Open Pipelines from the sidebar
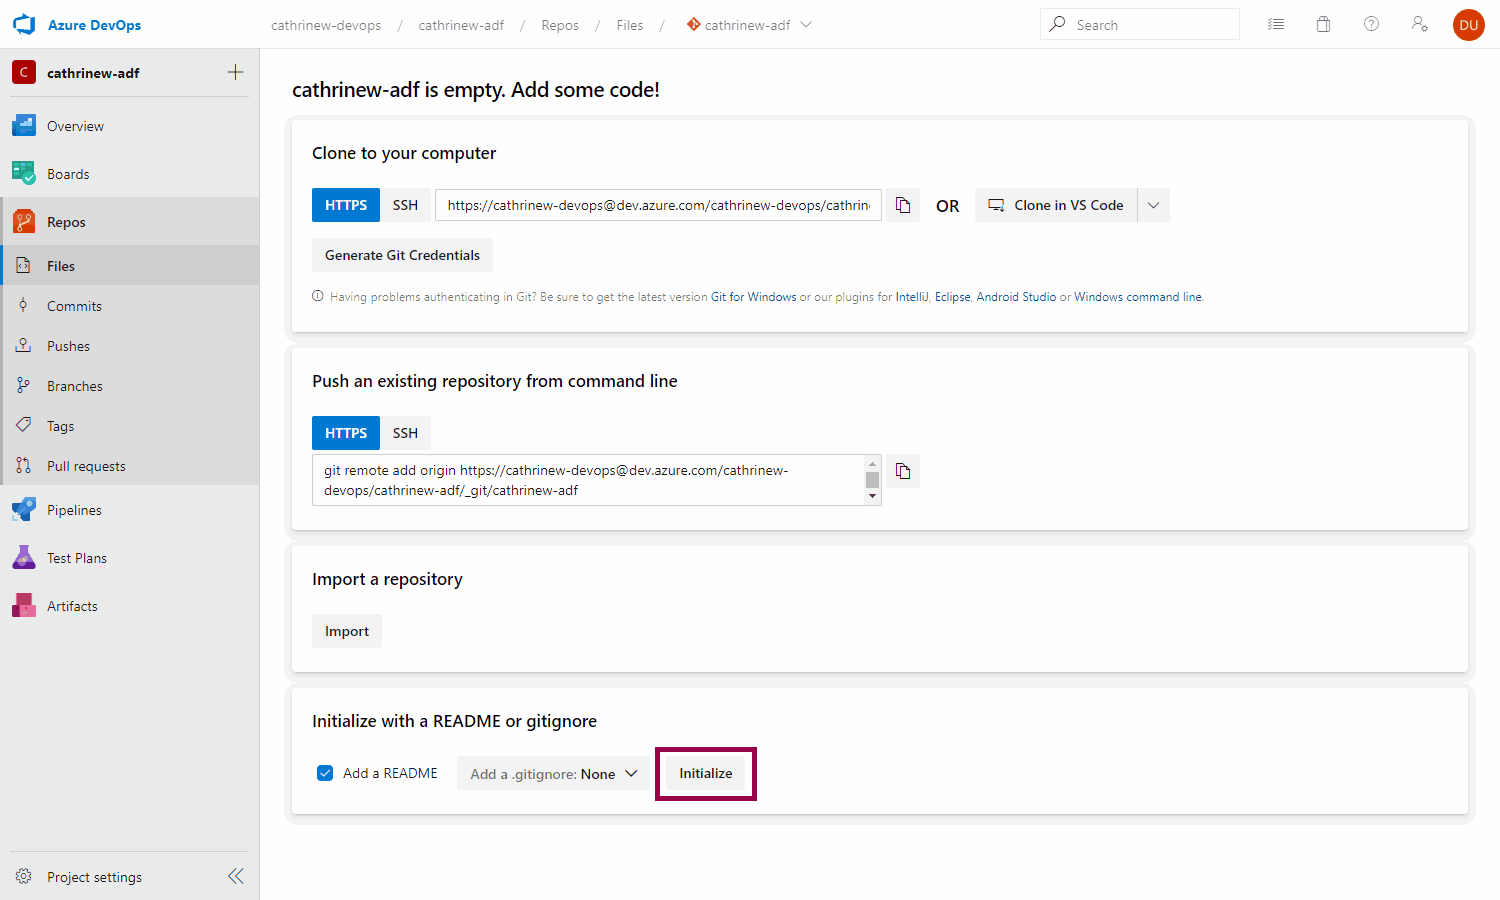Screen dimensions: 1500x900 pos(74,510)
